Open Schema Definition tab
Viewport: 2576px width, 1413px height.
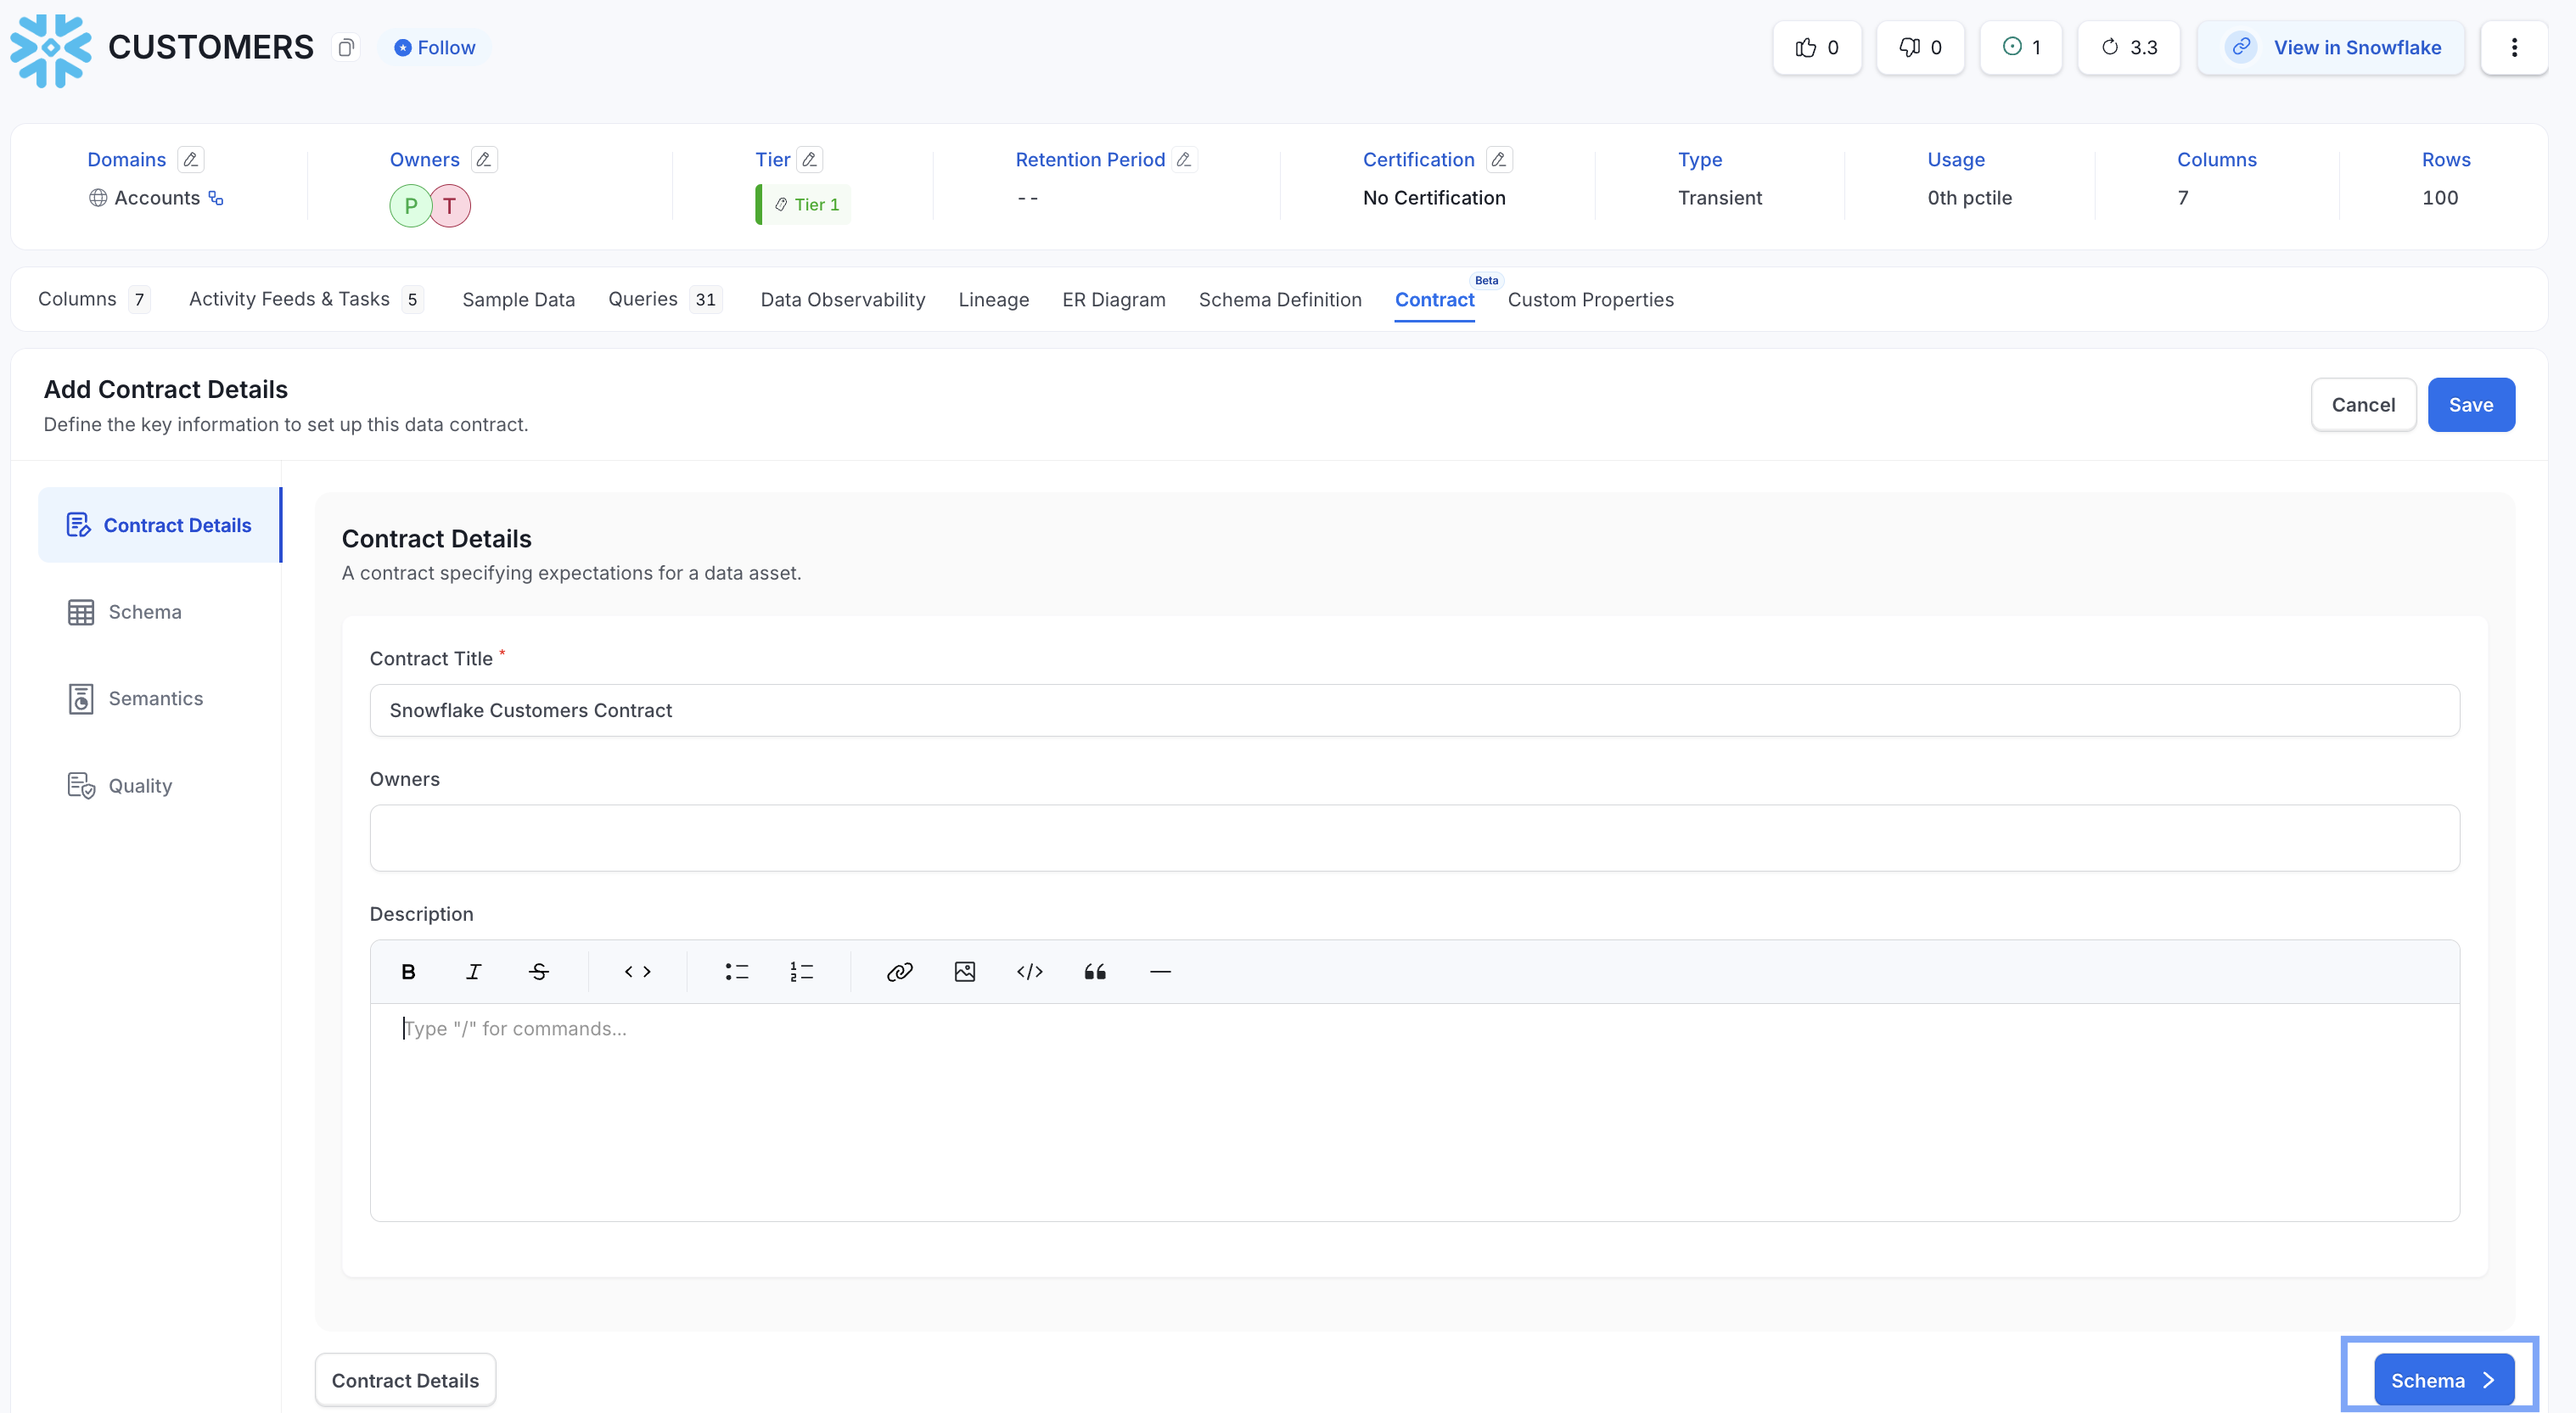[x=1280, y=299]
